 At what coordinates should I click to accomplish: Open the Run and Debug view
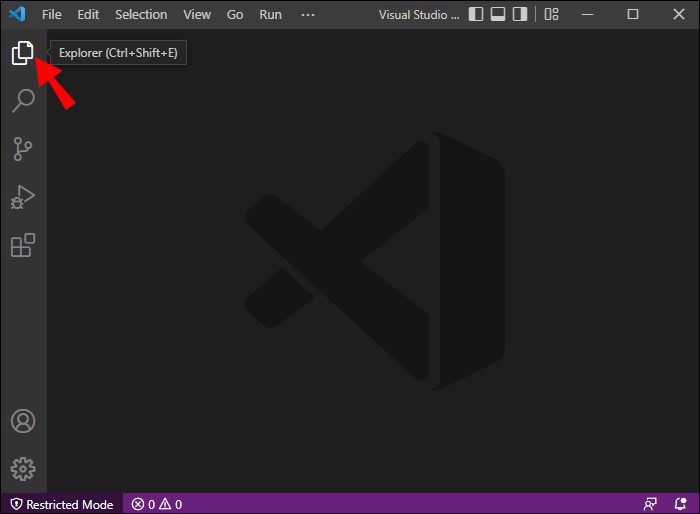click(x=23, y=197)
